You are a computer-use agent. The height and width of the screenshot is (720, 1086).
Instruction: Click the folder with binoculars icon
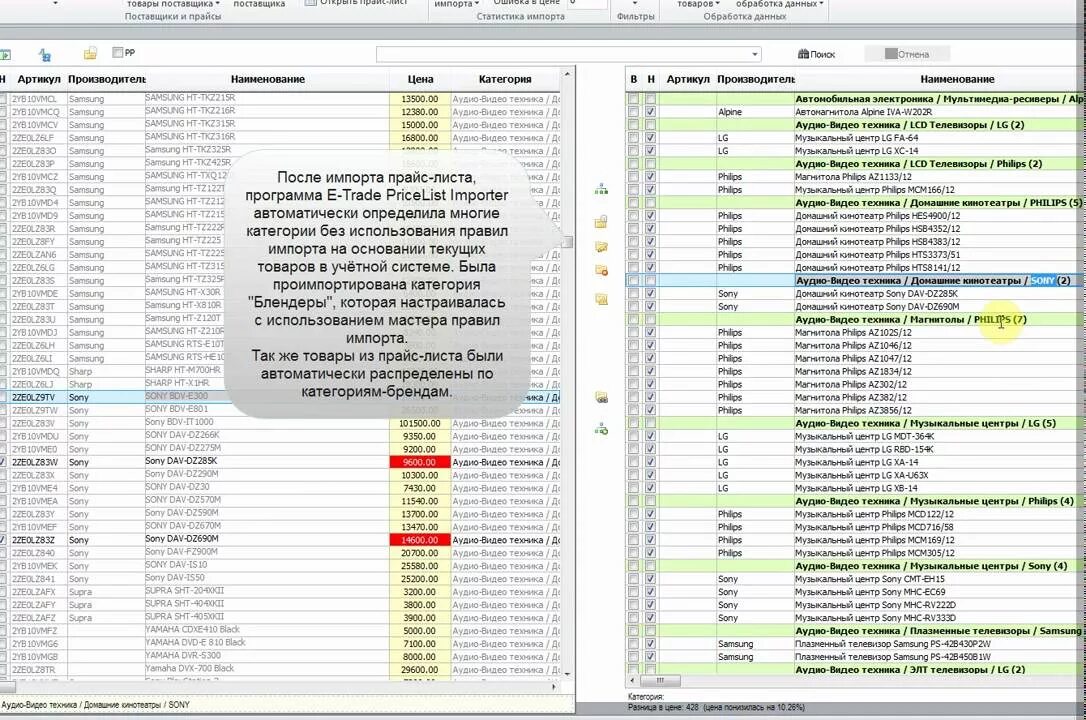[601, 397]
